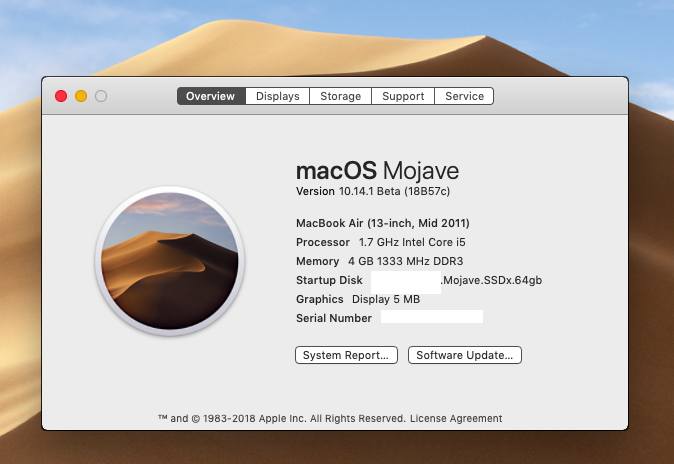This screenshot has height=464, width=674.
Task: Click the Serial Number label
Action: coord(334,318)
